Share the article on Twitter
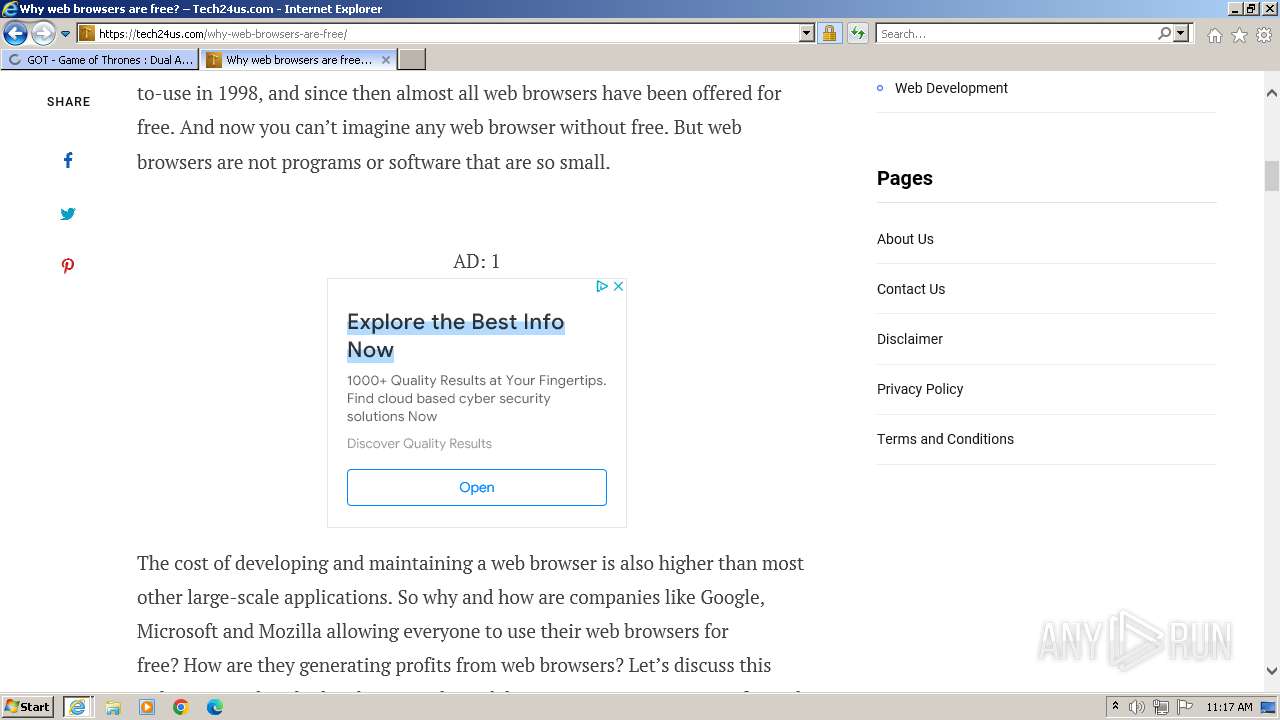The width and height of the screenshot is (1280, 720). point(68,213)
